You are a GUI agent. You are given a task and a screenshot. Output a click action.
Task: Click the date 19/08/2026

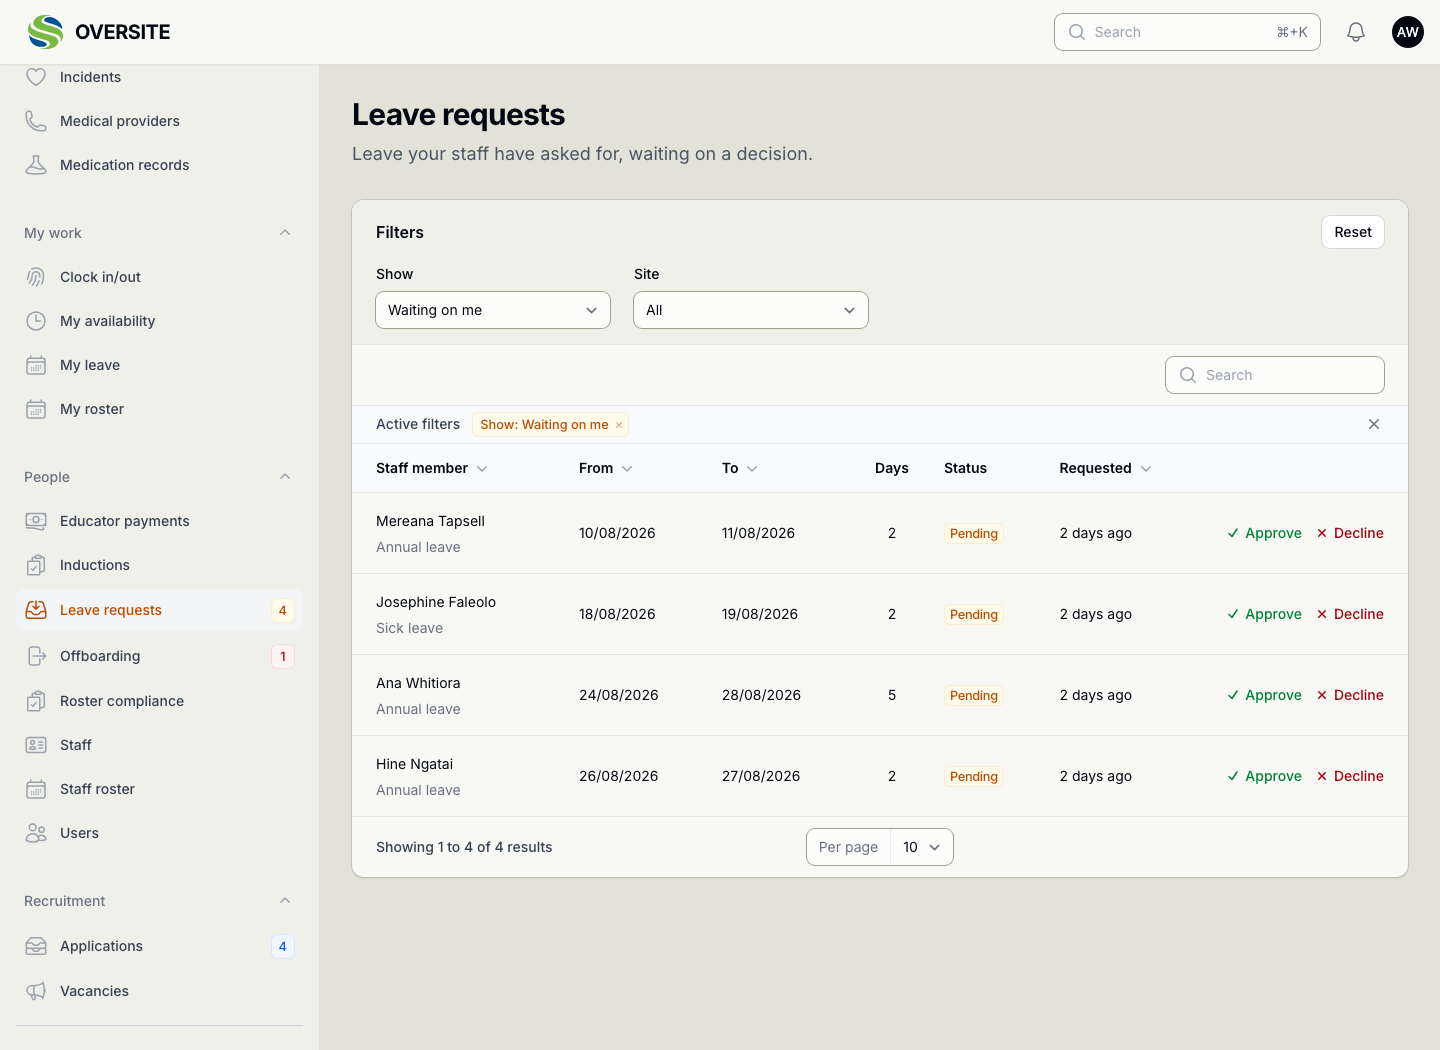(x=760, y=614)
